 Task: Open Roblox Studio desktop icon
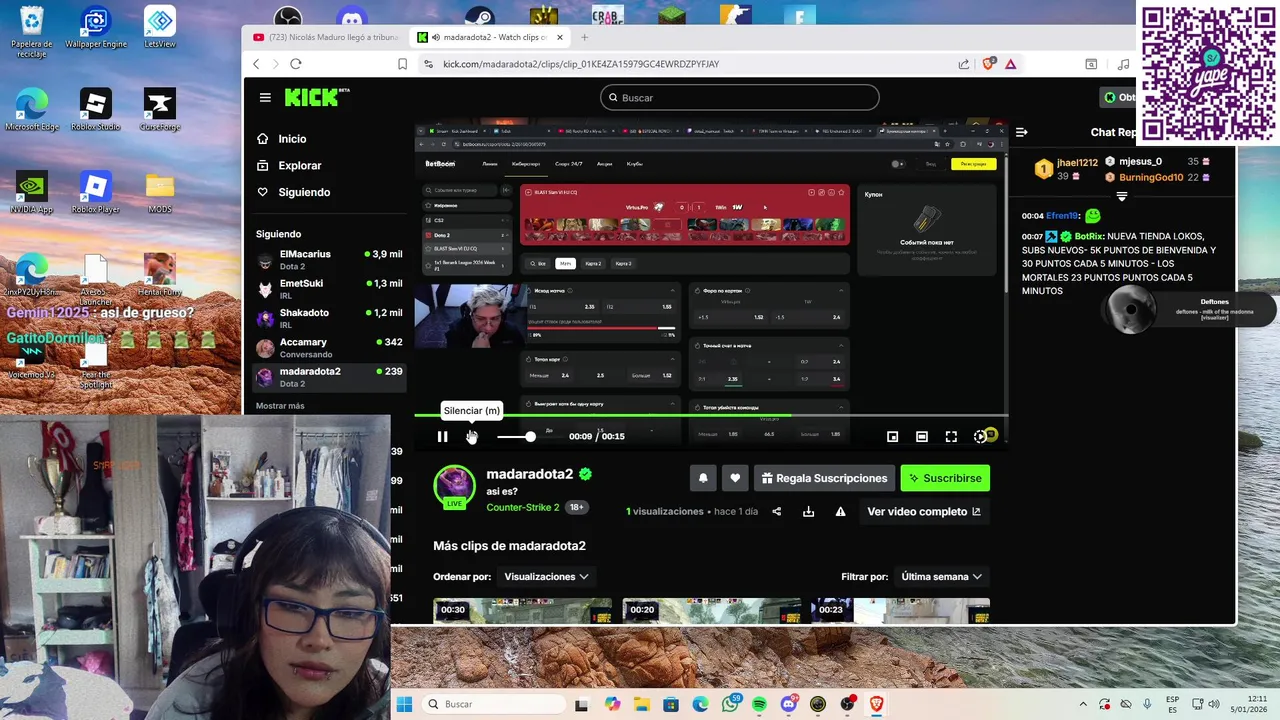(x=96, y=110)
